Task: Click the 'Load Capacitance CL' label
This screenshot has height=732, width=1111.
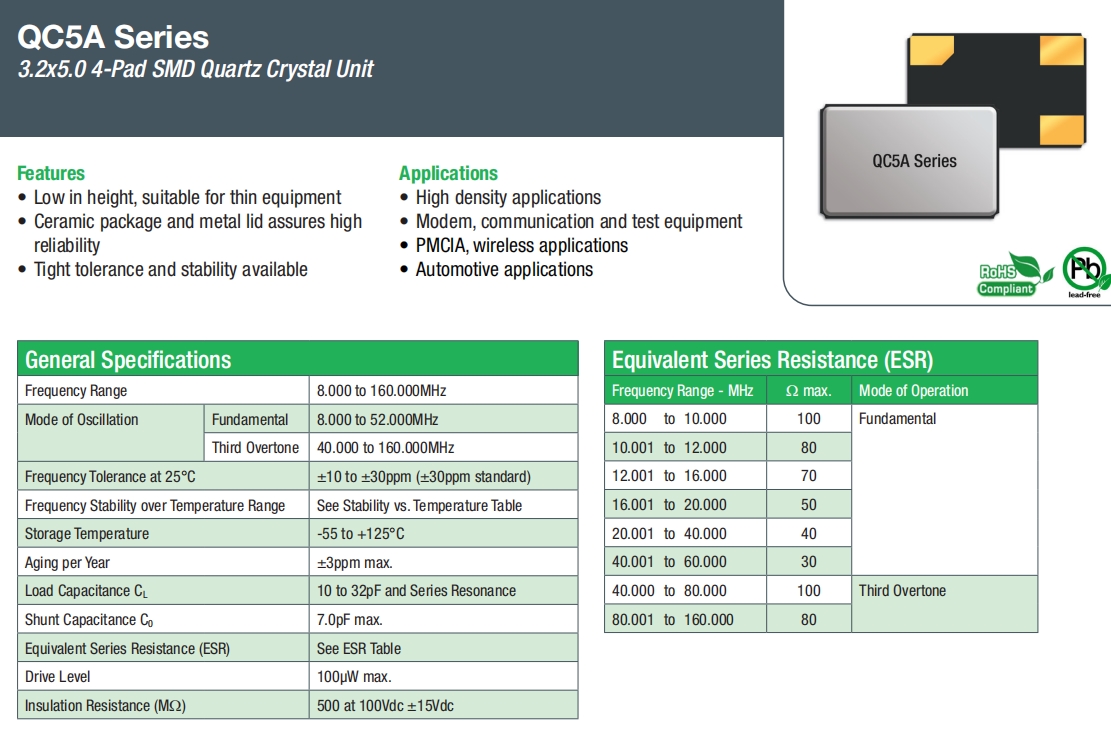Action: click(x=86, y=591)
